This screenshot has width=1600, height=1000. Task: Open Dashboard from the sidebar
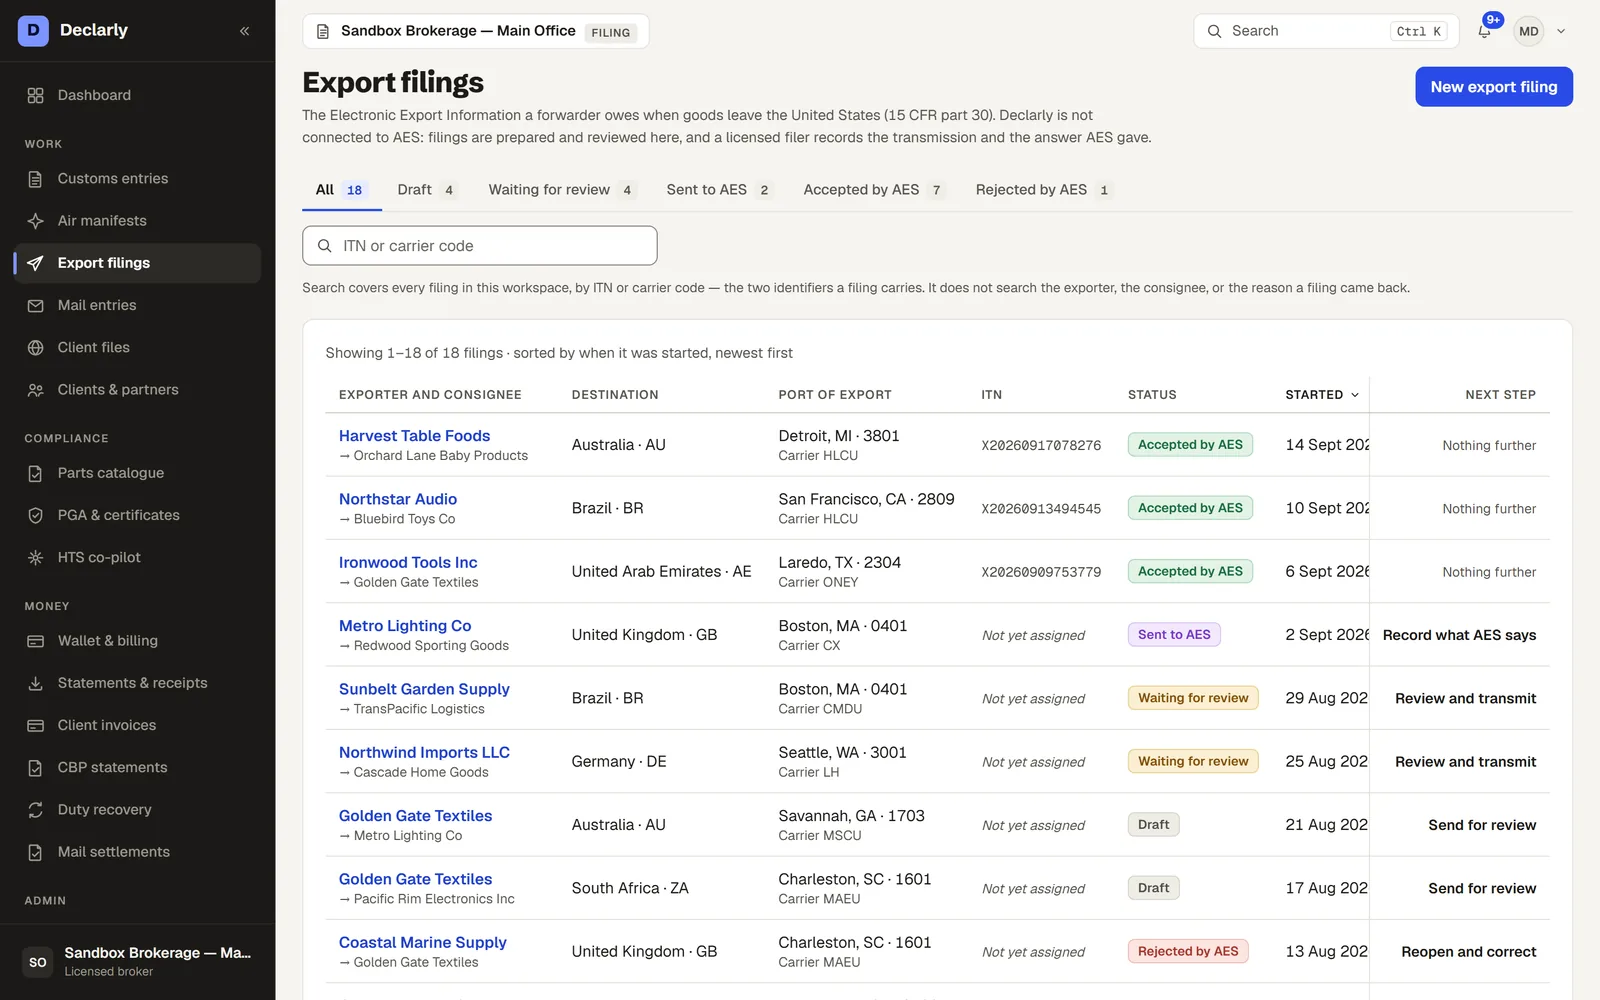tap(138, 95)
